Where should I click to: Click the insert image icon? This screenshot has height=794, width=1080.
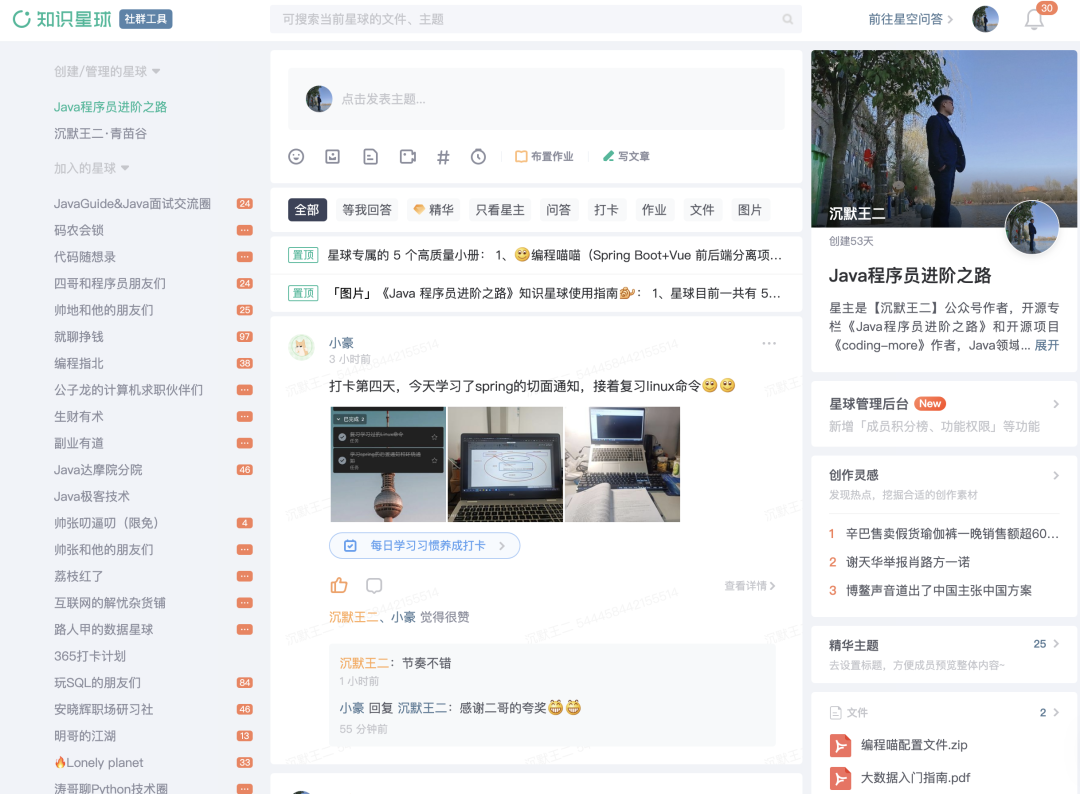[x=333, y=157]
